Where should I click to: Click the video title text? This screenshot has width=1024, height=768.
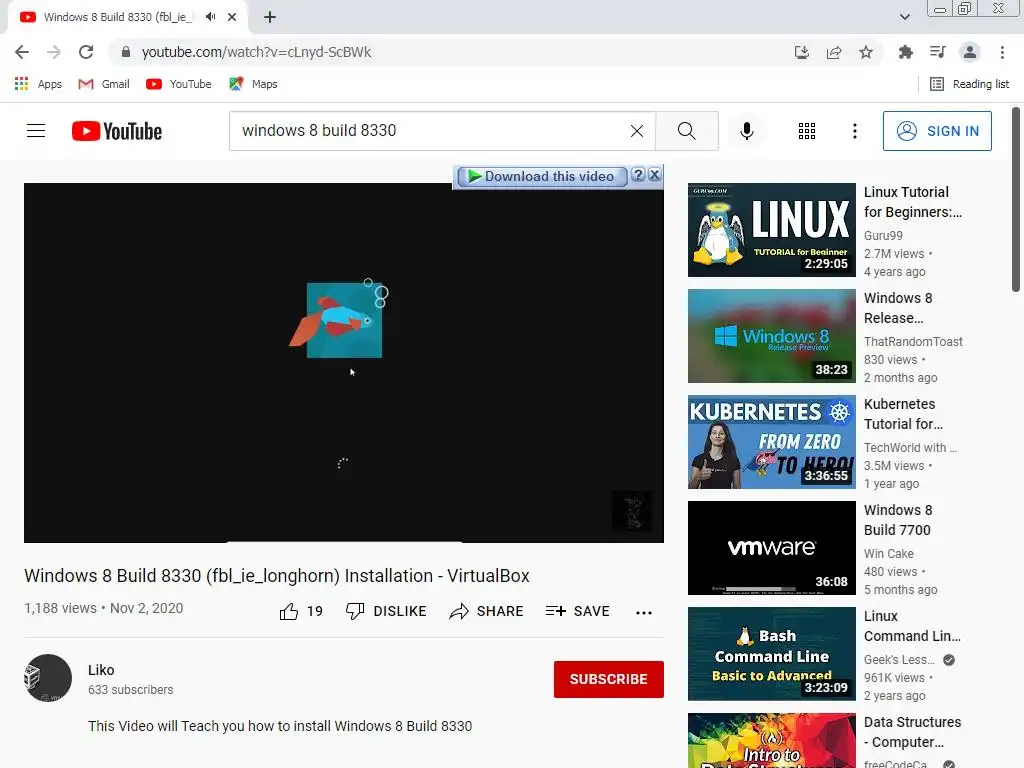click(x=277, y=575)
